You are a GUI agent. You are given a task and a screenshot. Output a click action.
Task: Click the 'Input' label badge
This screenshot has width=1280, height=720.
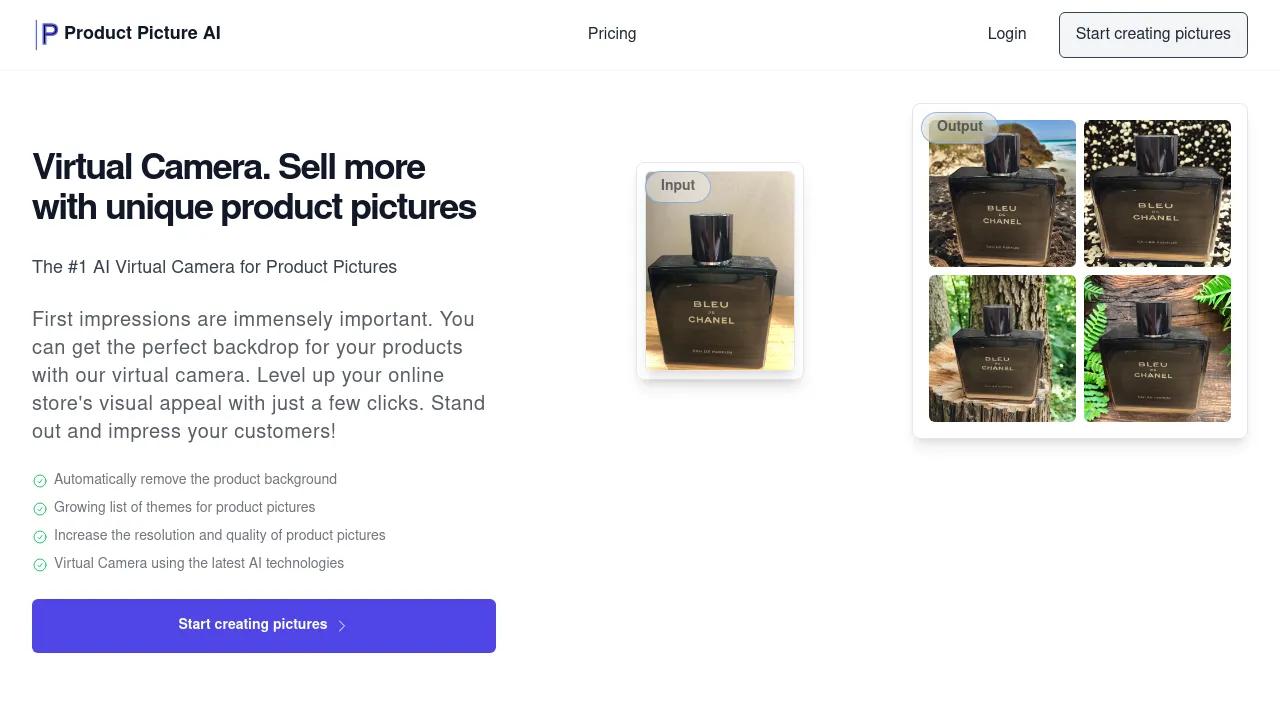pos(678,186)
